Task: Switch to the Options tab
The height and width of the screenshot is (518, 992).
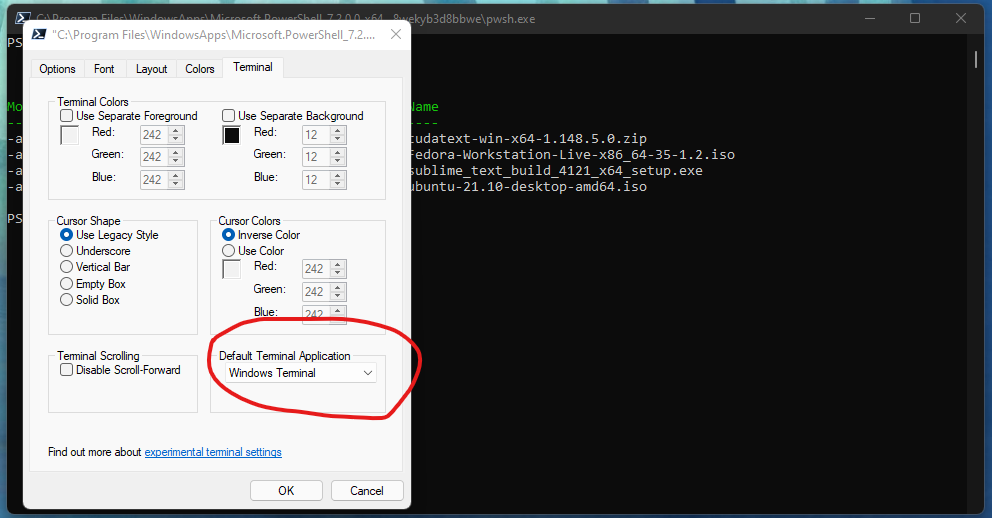Action: (x=57, y=69)
